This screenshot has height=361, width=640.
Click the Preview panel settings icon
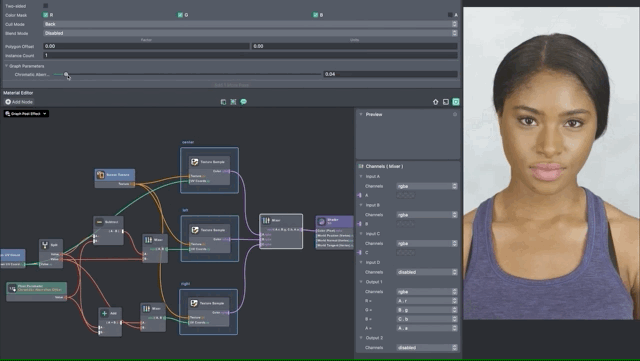click(x=455, y=114)
